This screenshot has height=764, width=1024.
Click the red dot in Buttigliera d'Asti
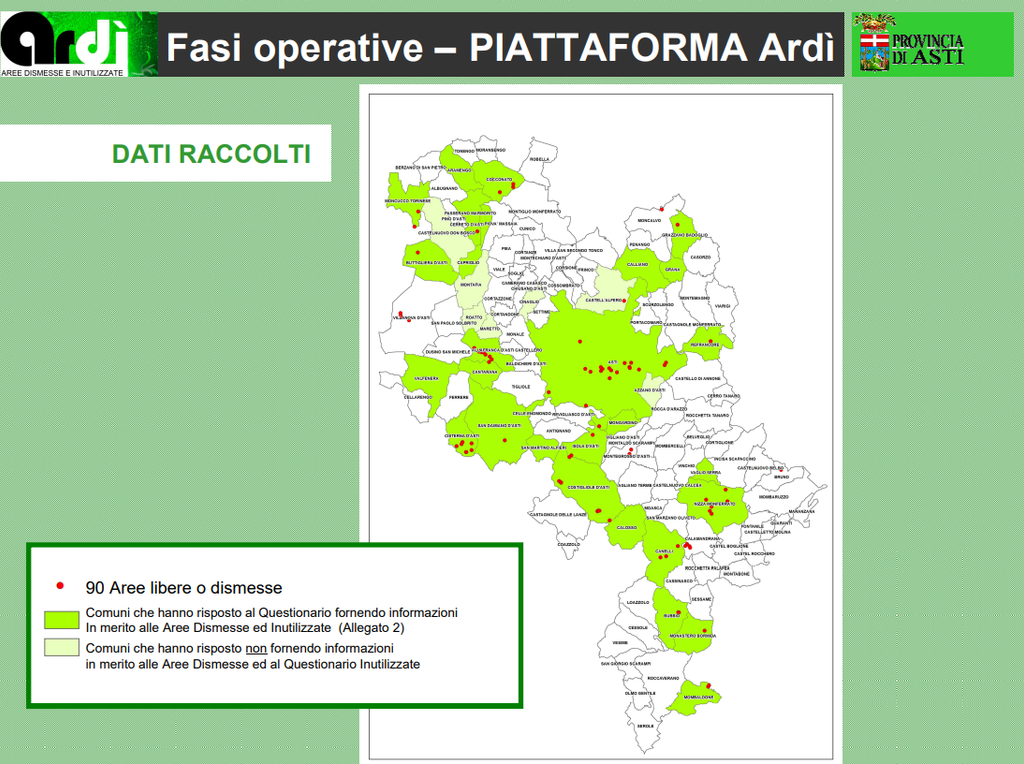click(417, 252)
